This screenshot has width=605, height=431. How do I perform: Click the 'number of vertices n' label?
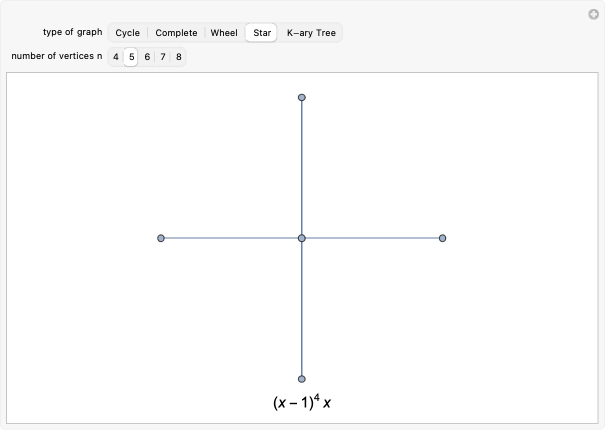57,56
